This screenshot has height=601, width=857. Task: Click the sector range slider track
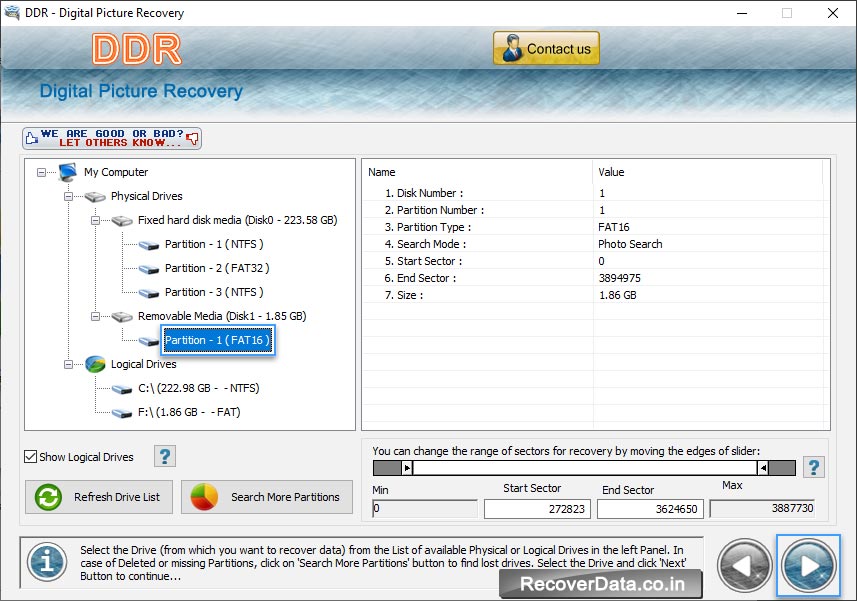pos(584,468)
